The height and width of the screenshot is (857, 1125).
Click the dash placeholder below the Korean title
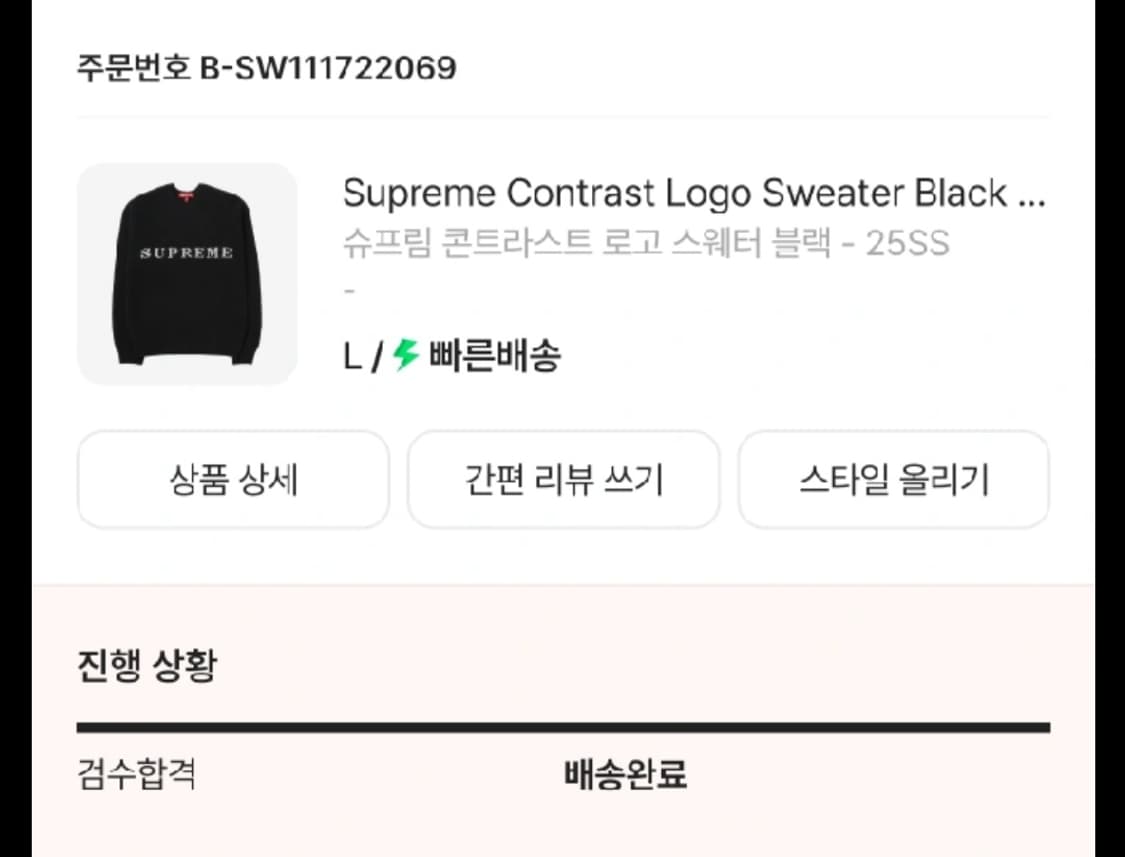tap(348, 290)
